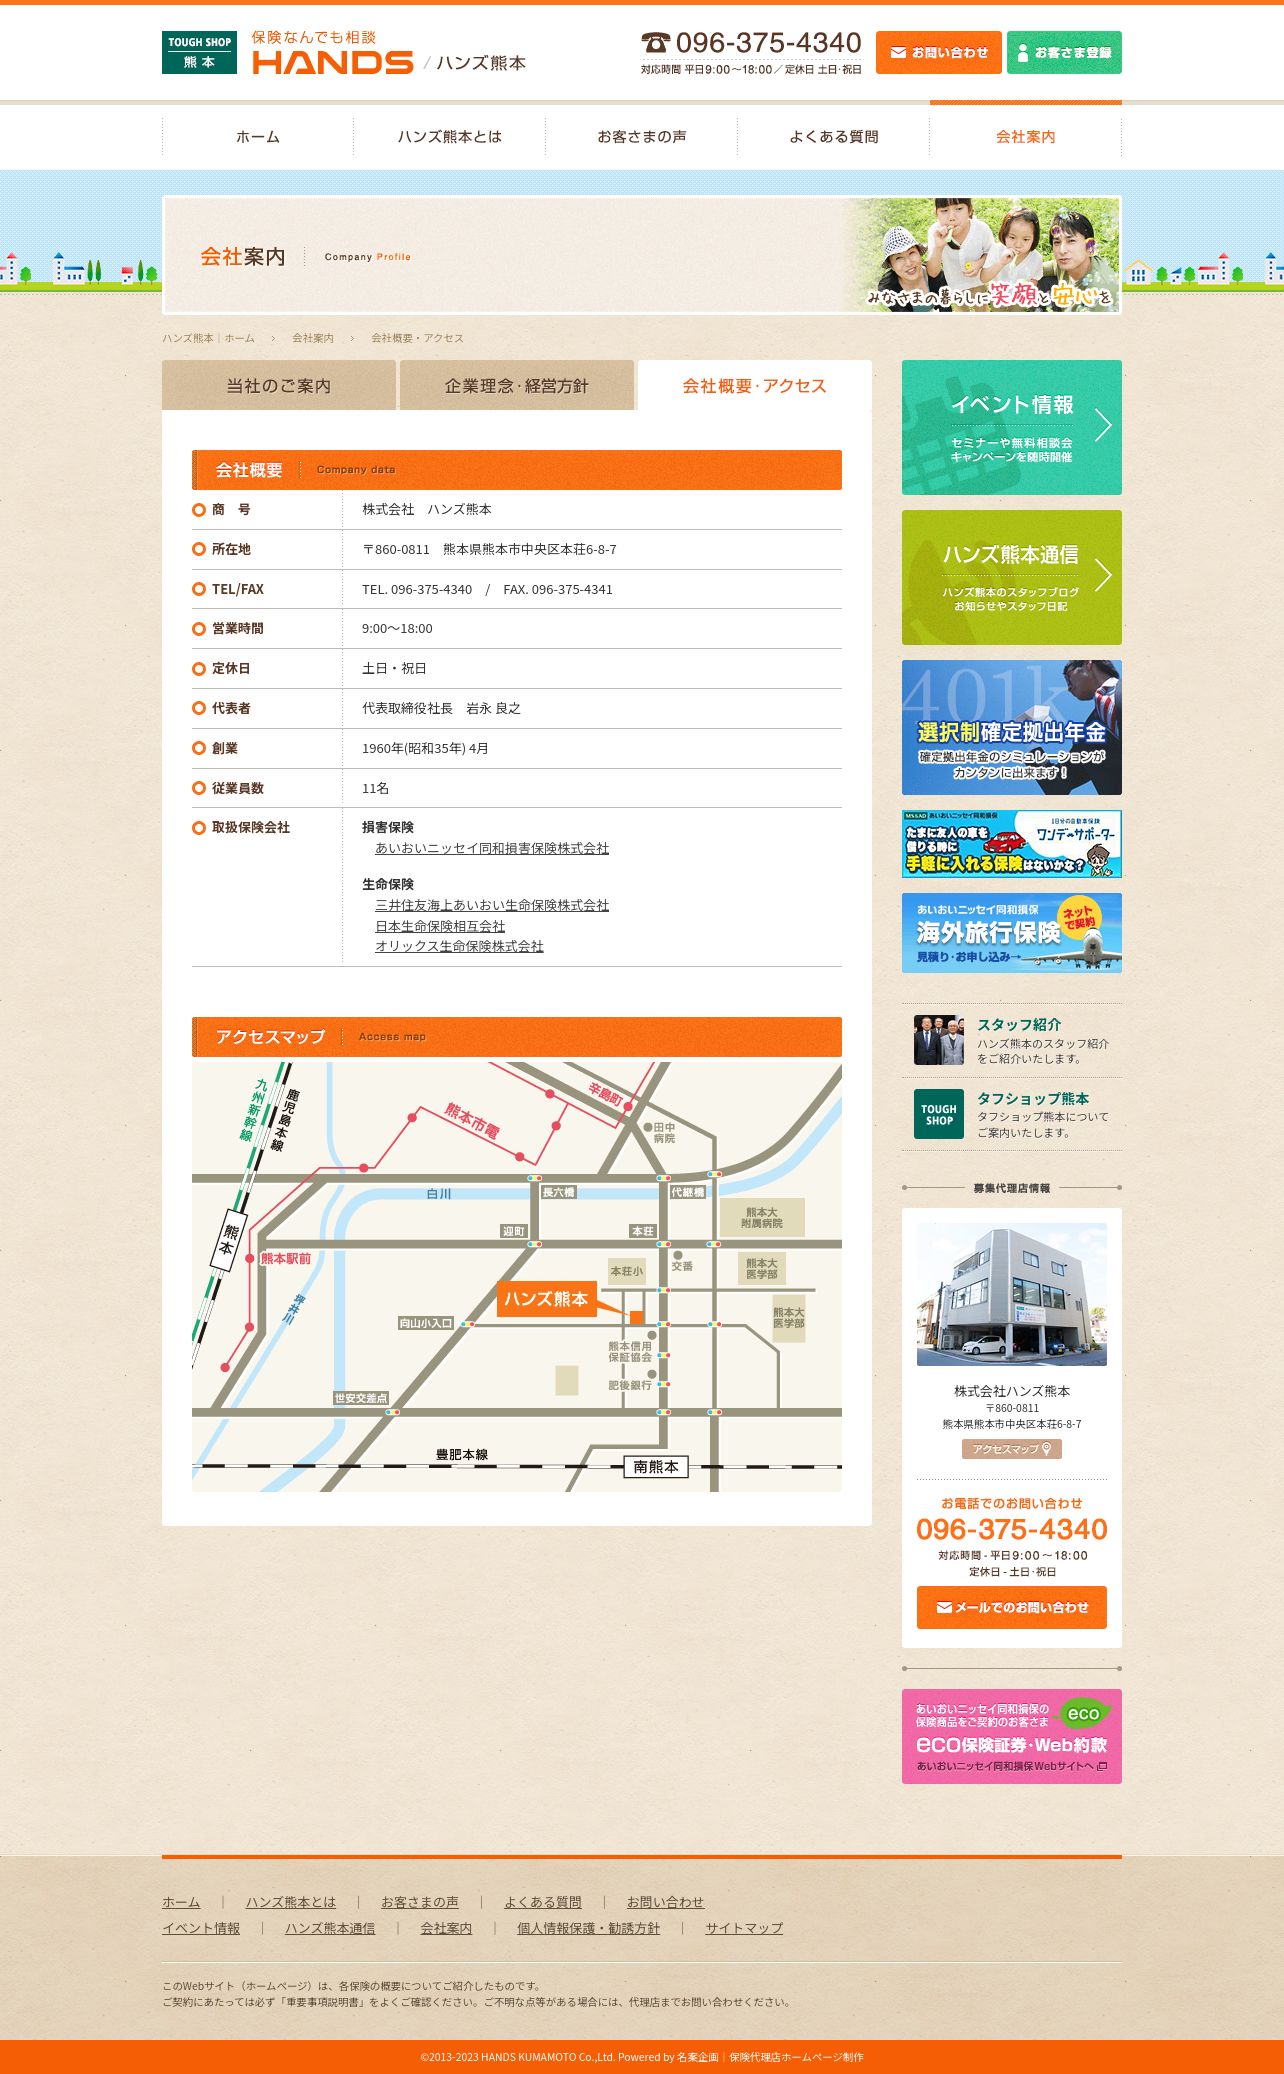
Task: Click the 代表取締役社長 岩永 良之 text
Action: pyautogui.click(x=441, y=708)
